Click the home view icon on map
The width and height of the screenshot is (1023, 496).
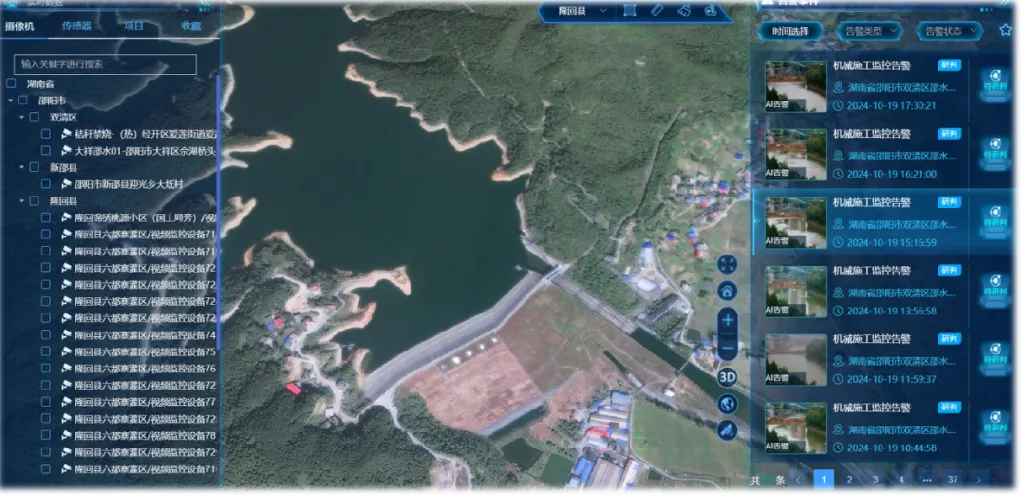pos(728,291)
